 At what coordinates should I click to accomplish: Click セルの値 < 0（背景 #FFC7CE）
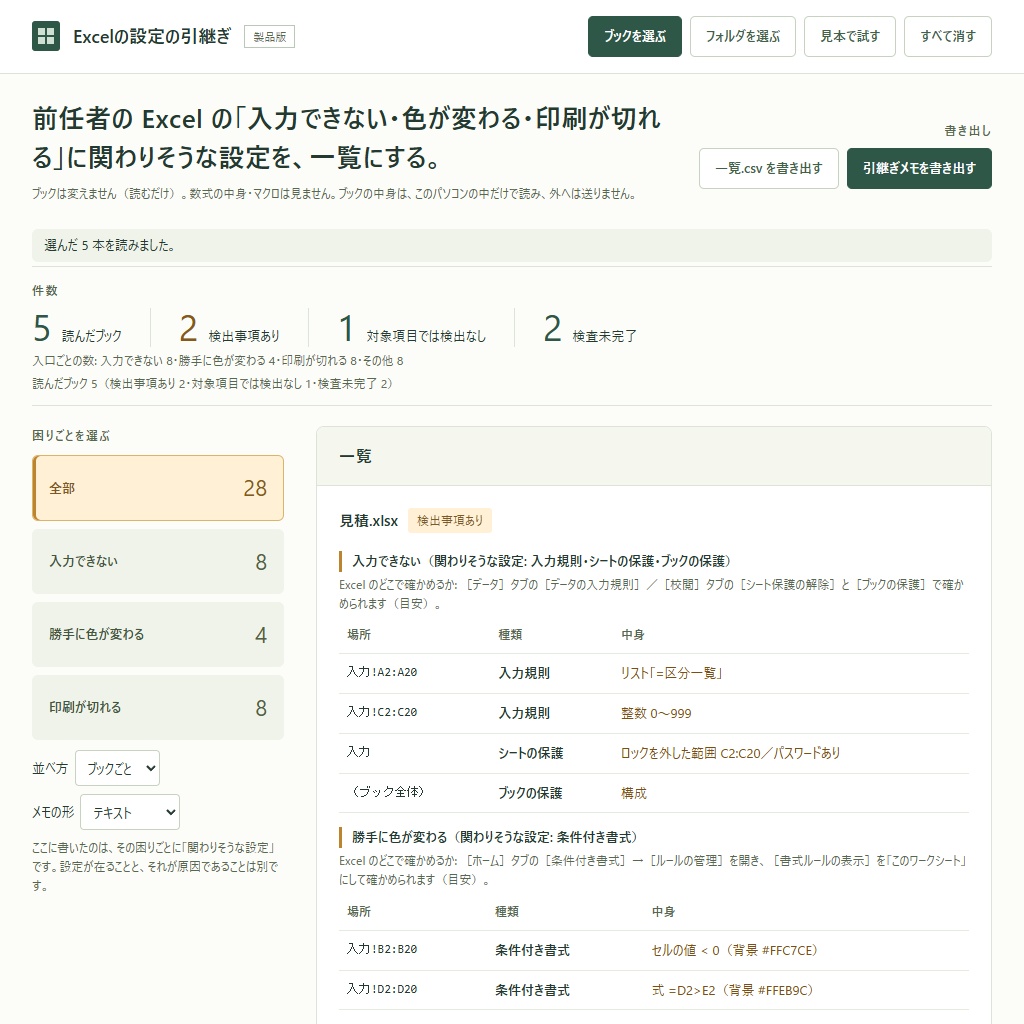pyautogui.click(x=737, y=950)
